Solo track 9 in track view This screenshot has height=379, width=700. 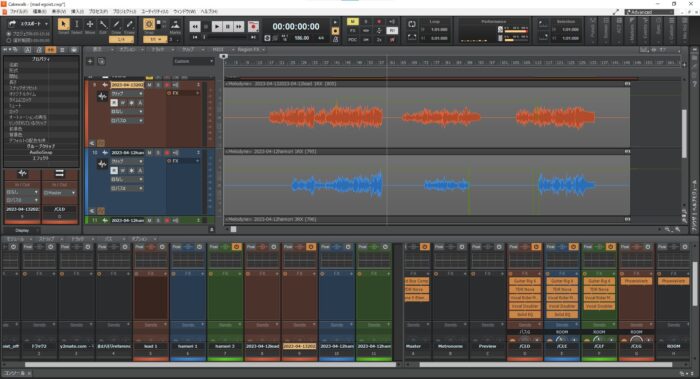tap(158, 84)
